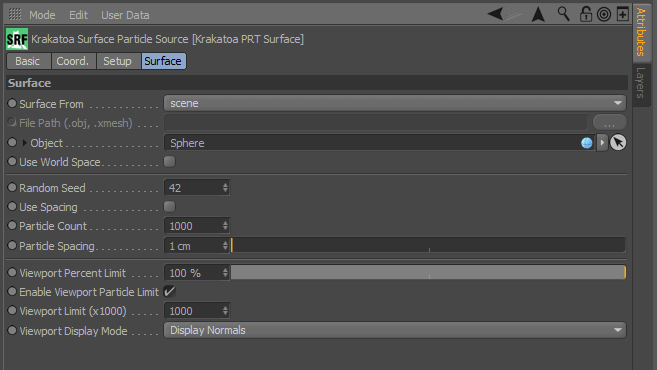657x370 pixels.
Task: Expand the Object parameter triangle
Action: (24, 143)
